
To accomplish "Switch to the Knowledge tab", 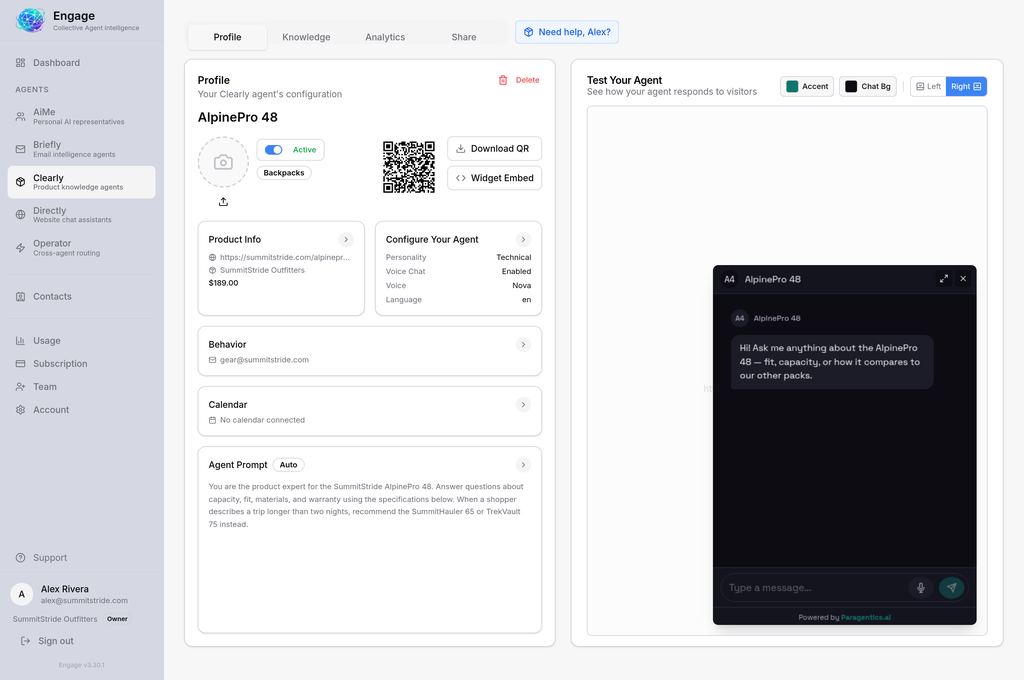I will 306,37.
